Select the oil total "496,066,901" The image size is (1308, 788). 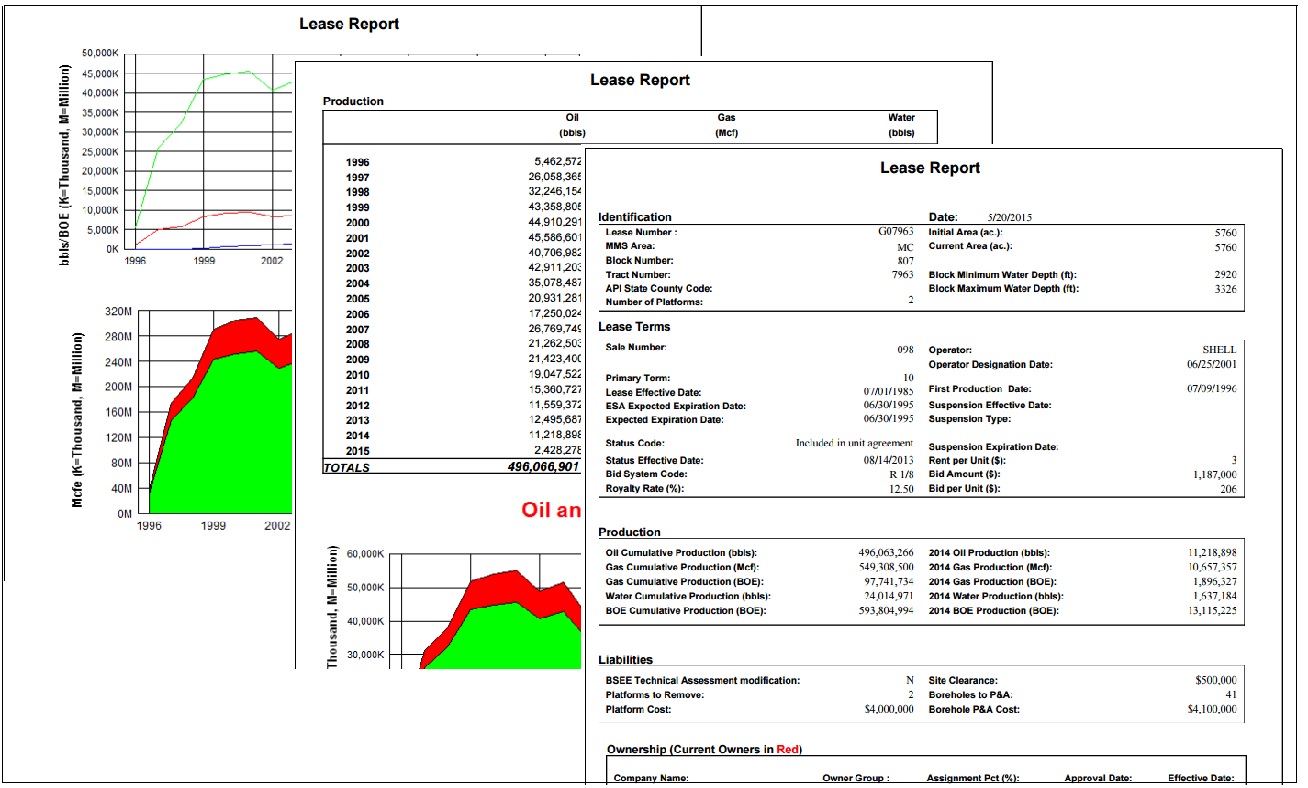point(545,467)
